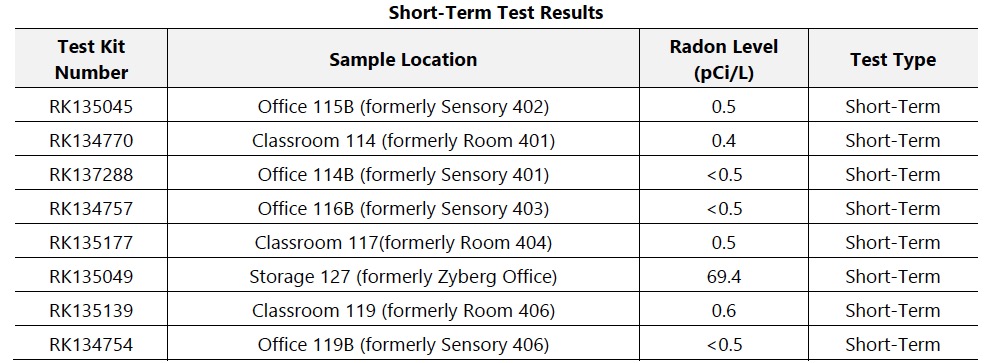Select kit number RK135049
The width and height of the screenshot is (992, 363).
(x=91, y=277)
